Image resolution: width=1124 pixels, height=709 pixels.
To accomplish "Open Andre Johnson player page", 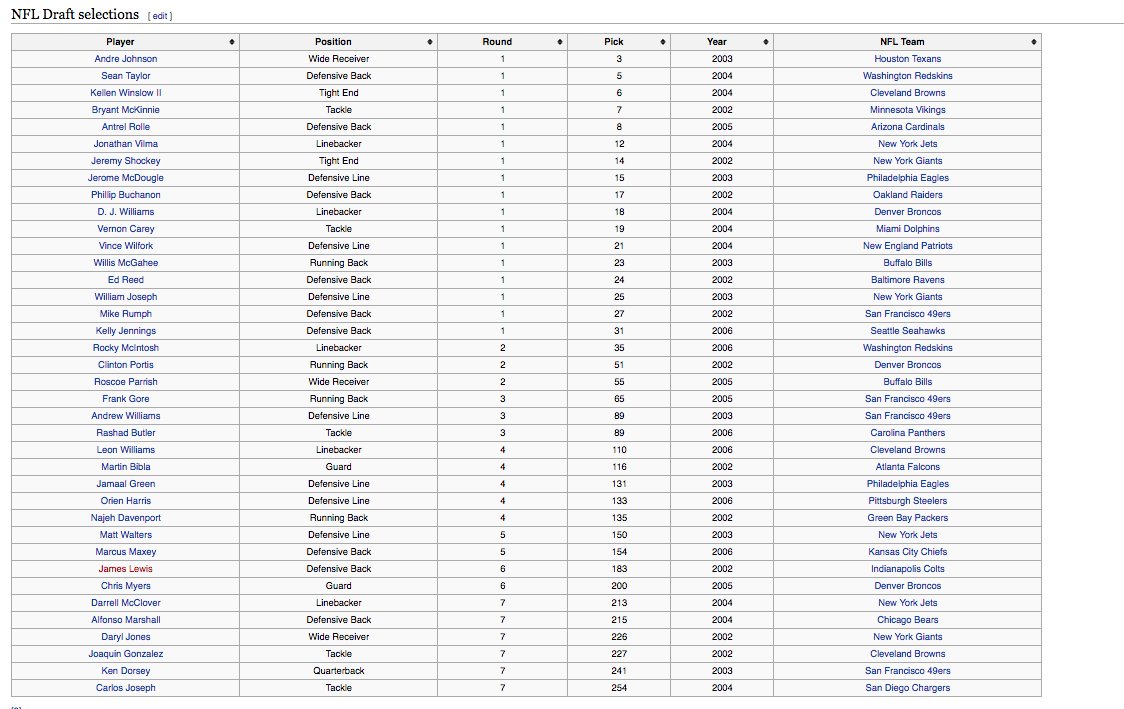I will coord(125,59).
